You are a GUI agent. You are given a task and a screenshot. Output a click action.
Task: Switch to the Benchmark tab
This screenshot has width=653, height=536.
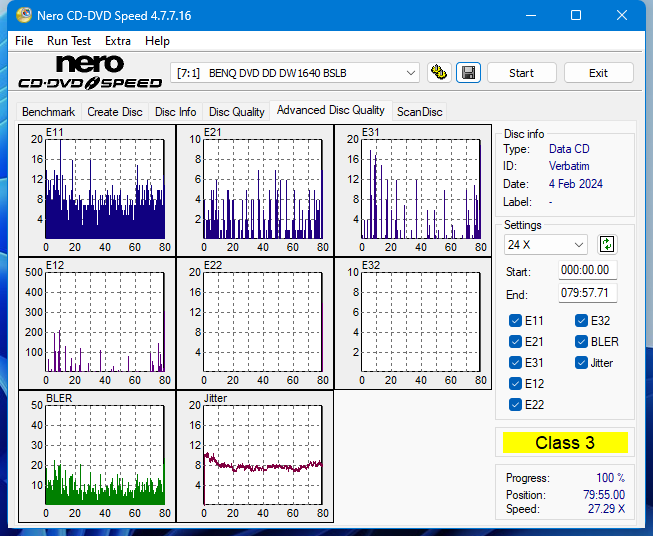49,112
